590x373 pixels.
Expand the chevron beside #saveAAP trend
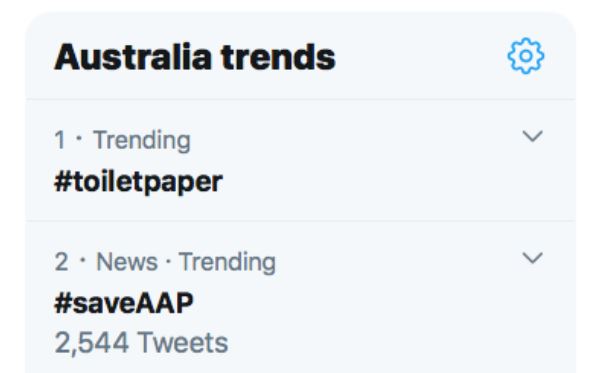[533, 258]
